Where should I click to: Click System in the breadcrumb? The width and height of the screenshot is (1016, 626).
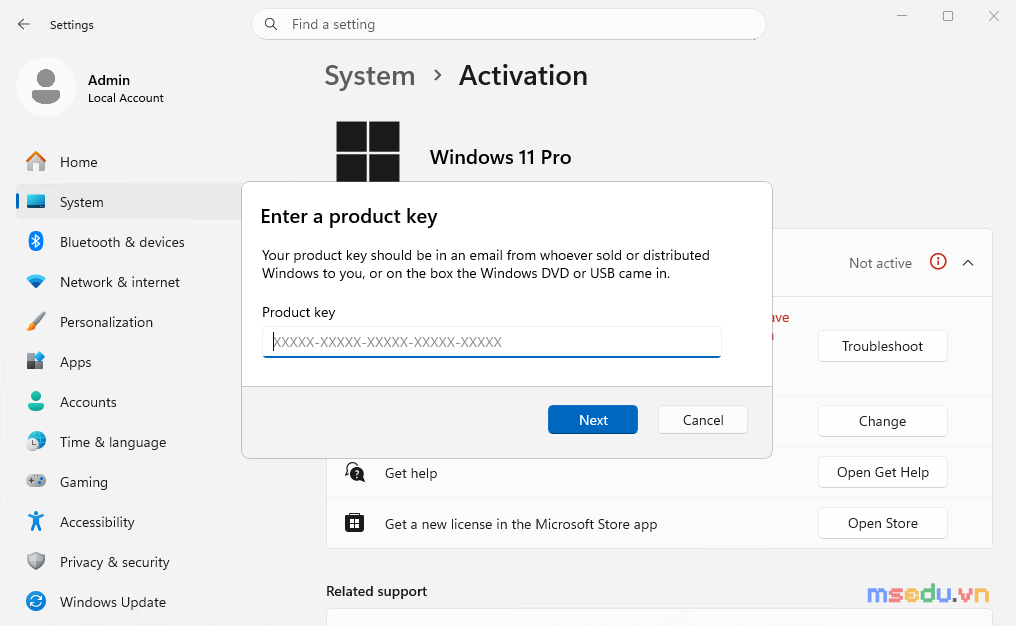pos(369,76)
